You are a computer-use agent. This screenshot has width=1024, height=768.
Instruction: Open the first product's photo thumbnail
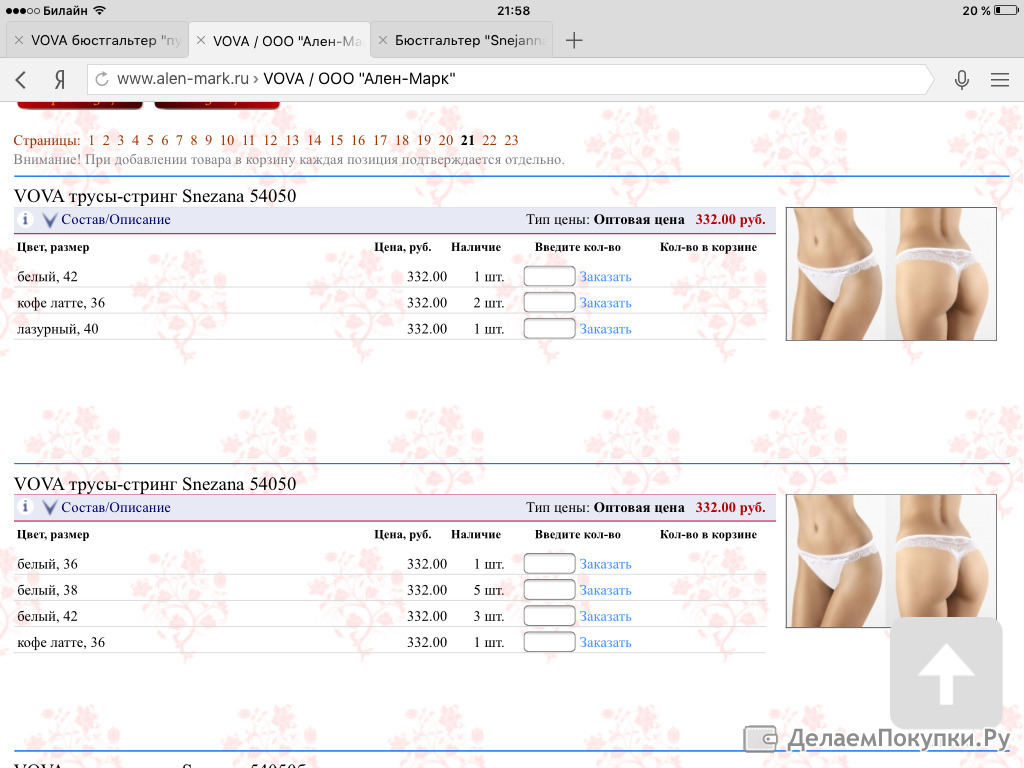pyautogui.click(x=891, y=274)
